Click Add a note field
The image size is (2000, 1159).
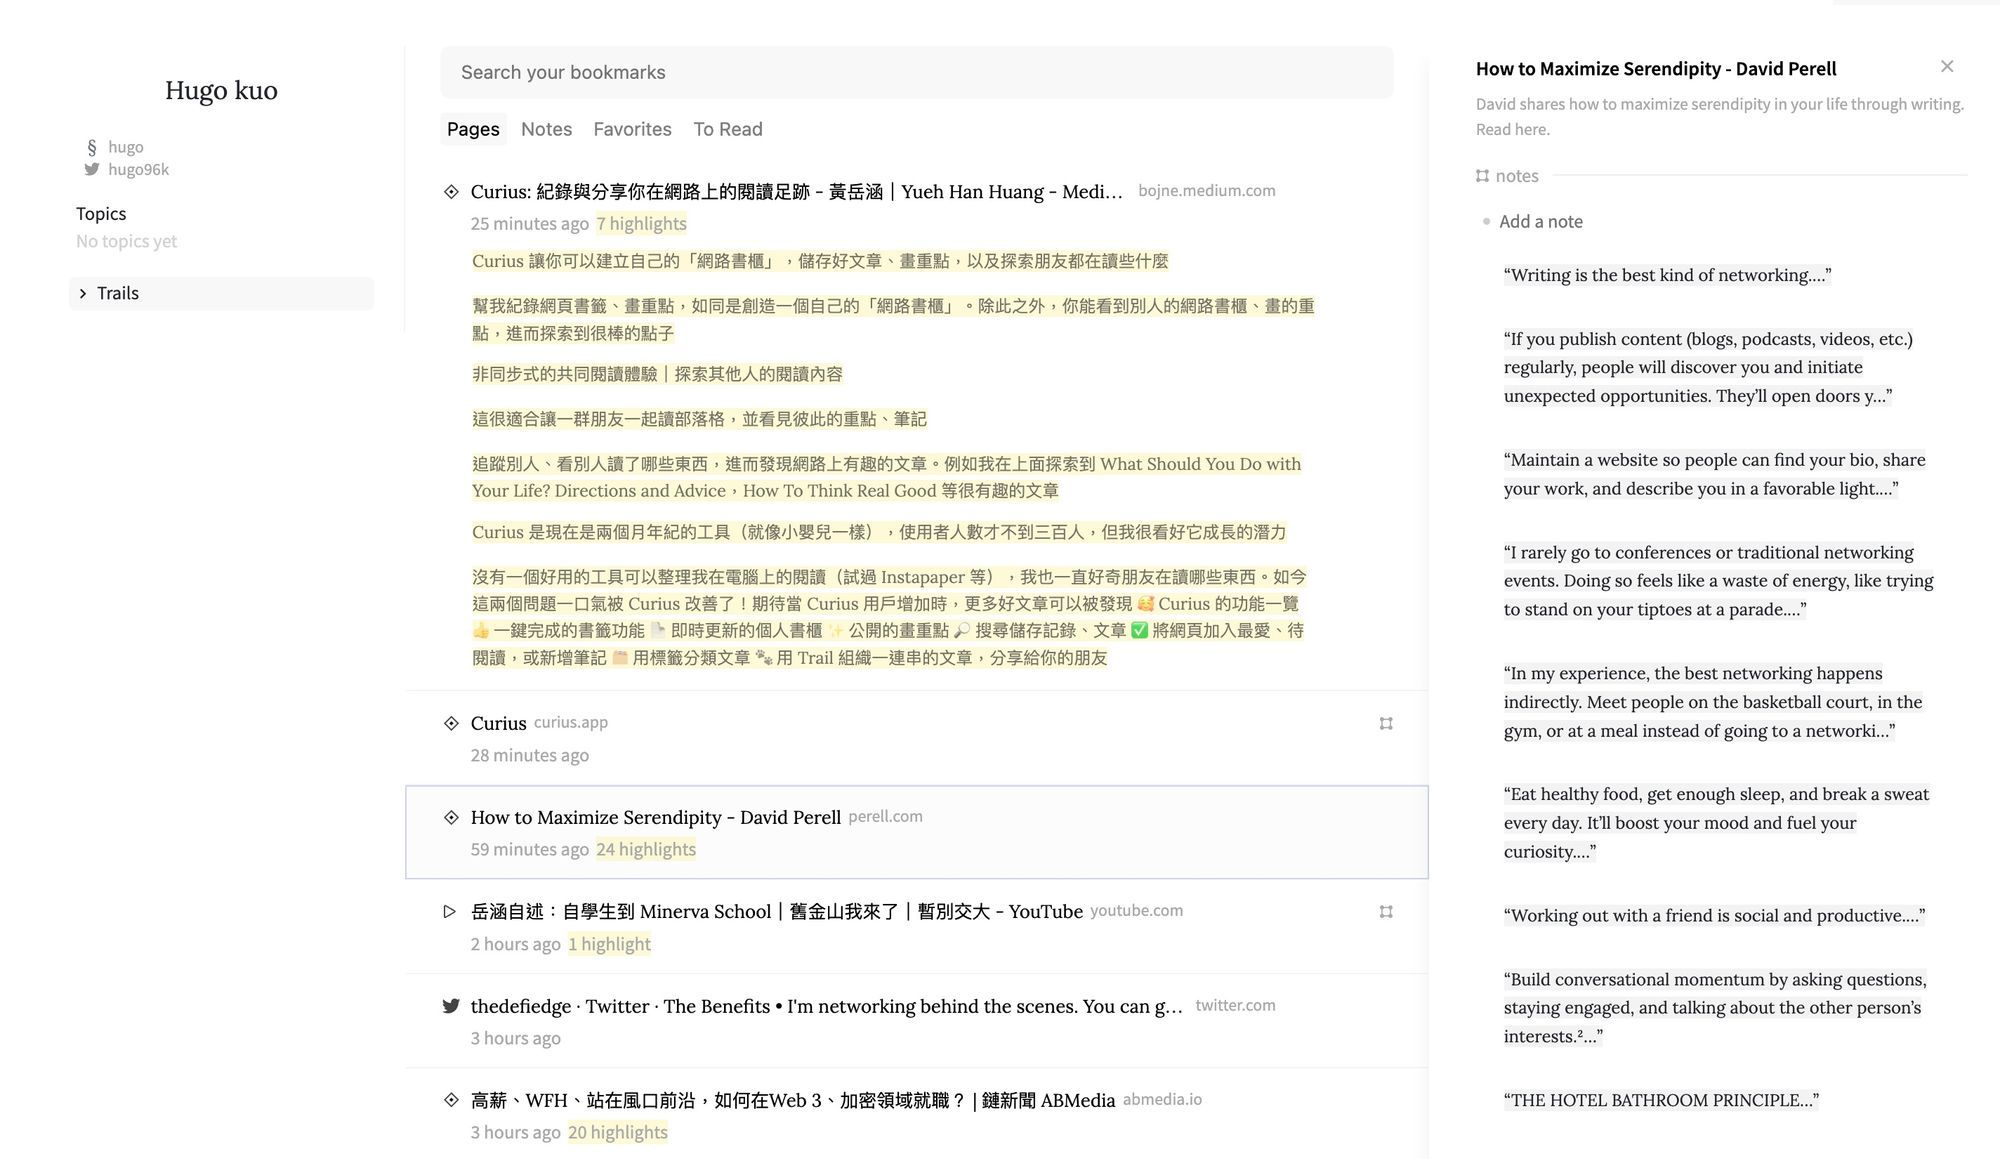(x=1541, y=222)
